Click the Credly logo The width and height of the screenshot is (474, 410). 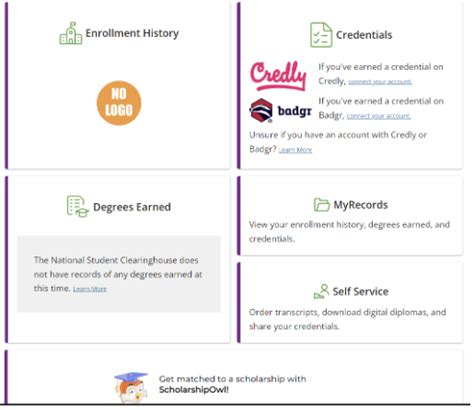coord(278,76)
